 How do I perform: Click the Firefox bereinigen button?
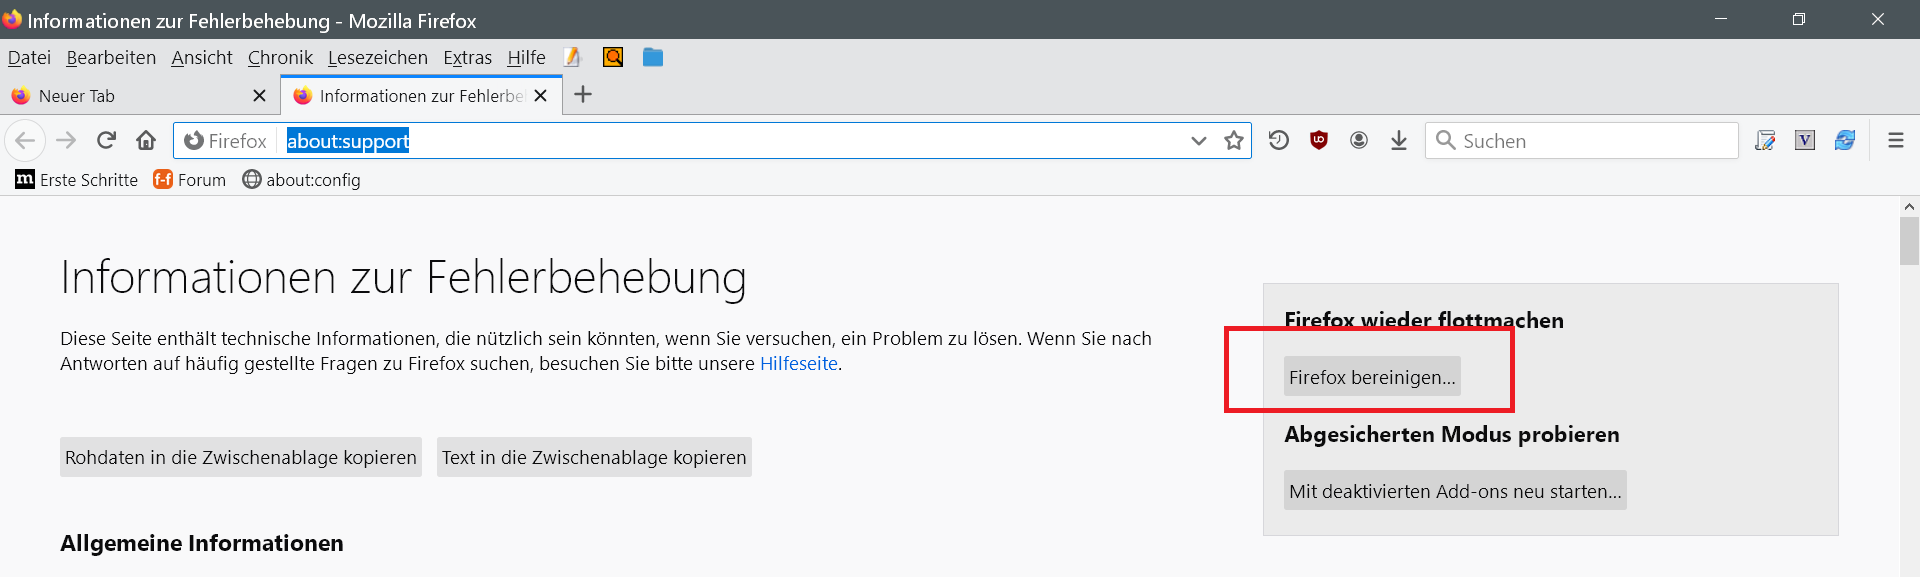[x=1372, y=377]
